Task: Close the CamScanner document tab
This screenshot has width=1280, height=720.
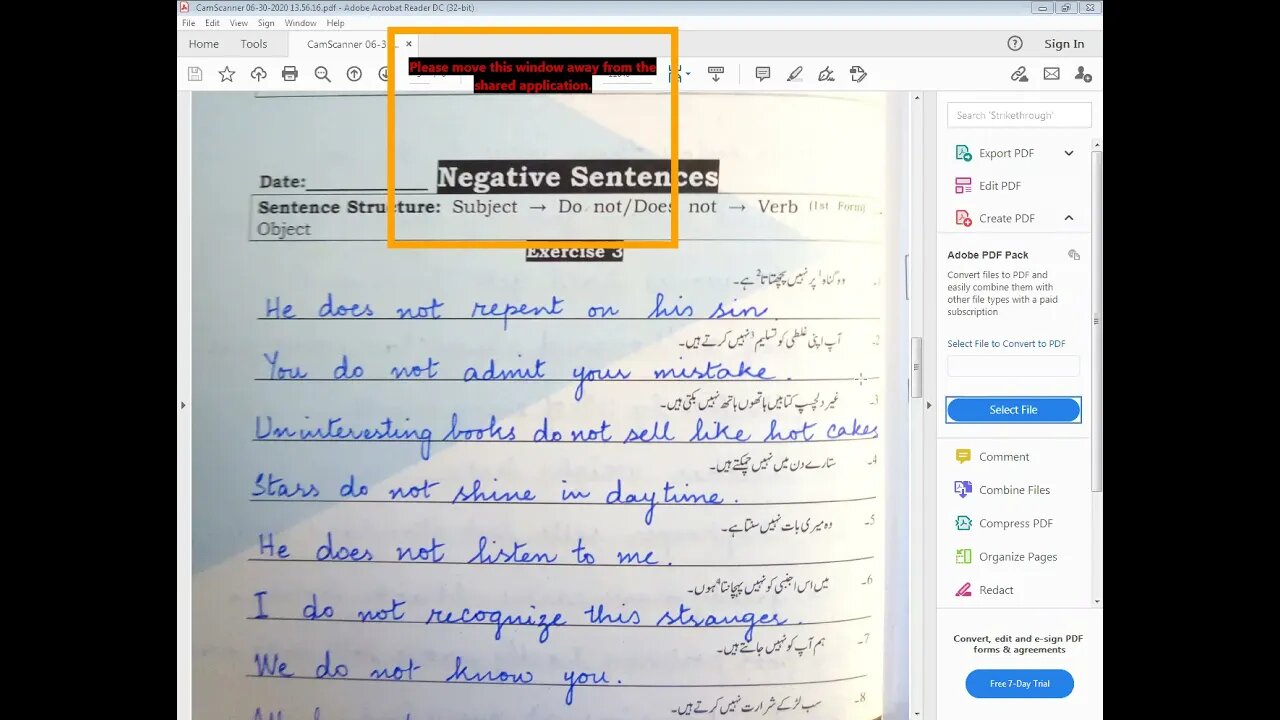Action: pyautogui.click(x=408, y=44)
